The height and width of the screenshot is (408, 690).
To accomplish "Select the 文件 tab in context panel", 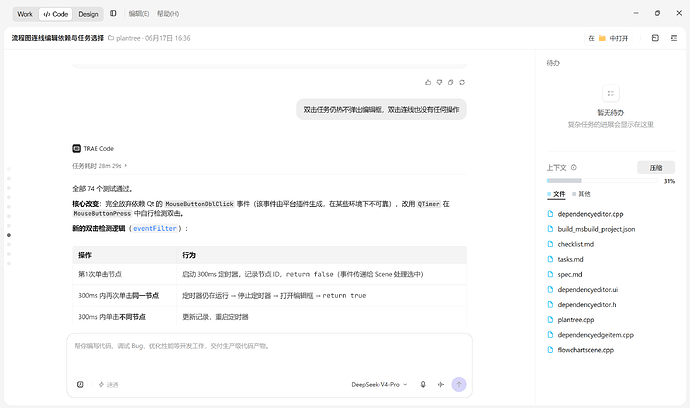I will pyautogui.click(x=556, y=194).
